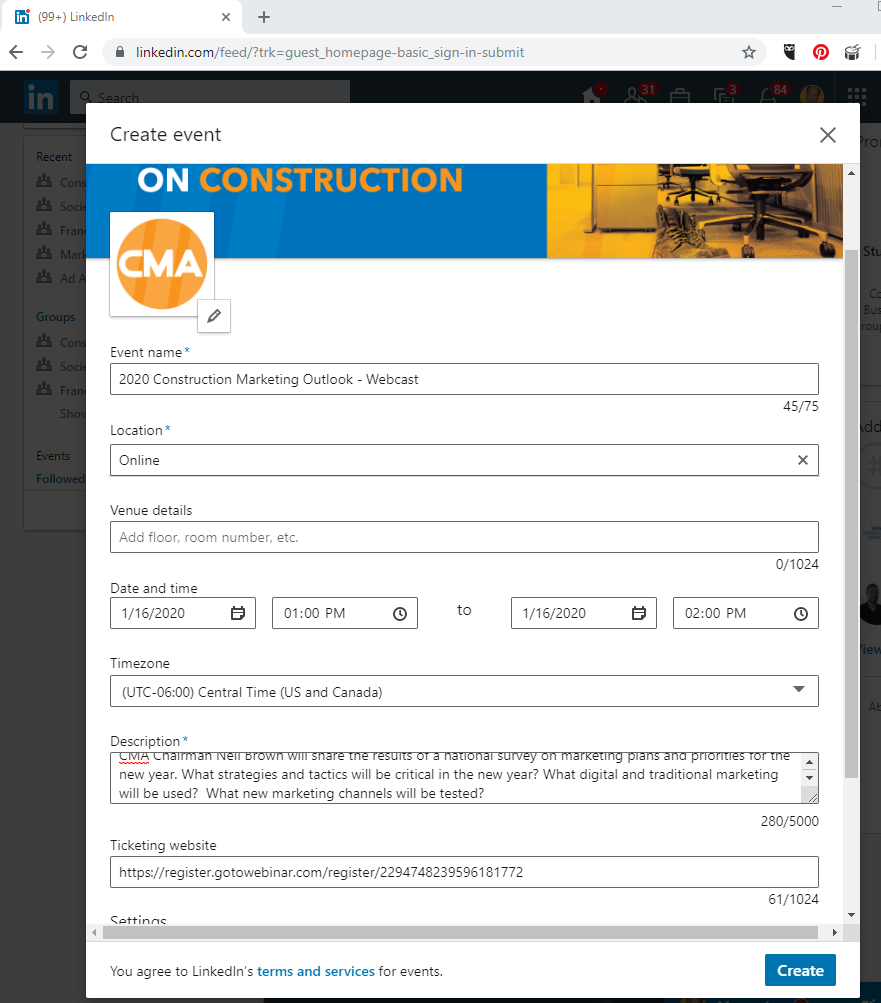This screenshot has height=1003, width=881.
Task: Open the LinkedIn Jobs briefcase icon
Action: pyautogui.click(x=679, y=96)
